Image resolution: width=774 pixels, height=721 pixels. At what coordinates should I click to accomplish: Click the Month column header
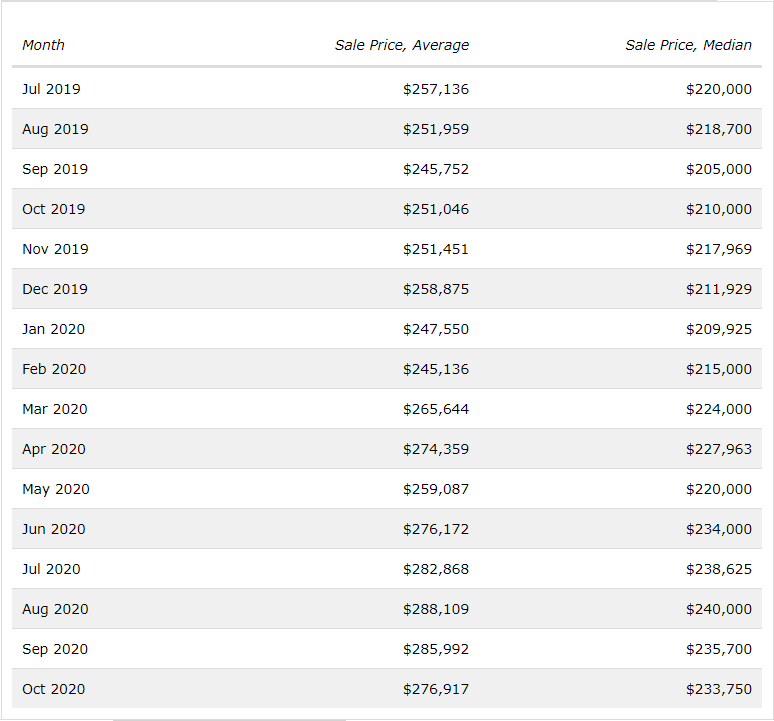coord(43,45)
